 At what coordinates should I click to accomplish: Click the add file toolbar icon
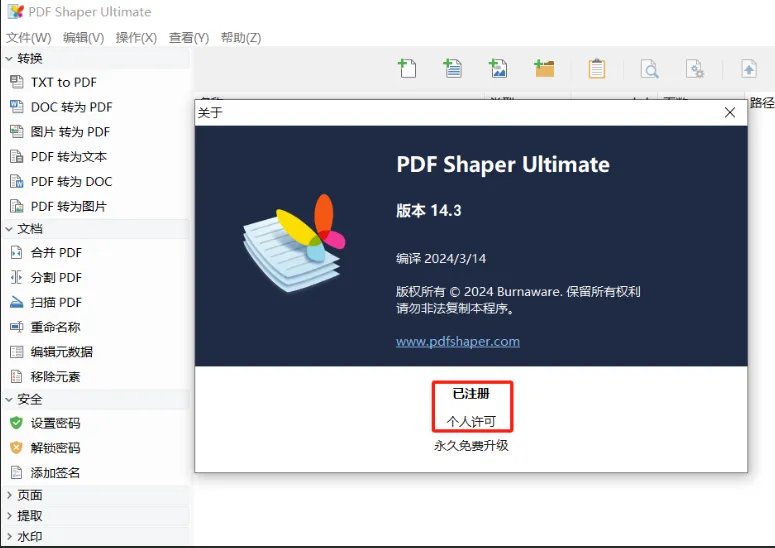tap(407, 68)
